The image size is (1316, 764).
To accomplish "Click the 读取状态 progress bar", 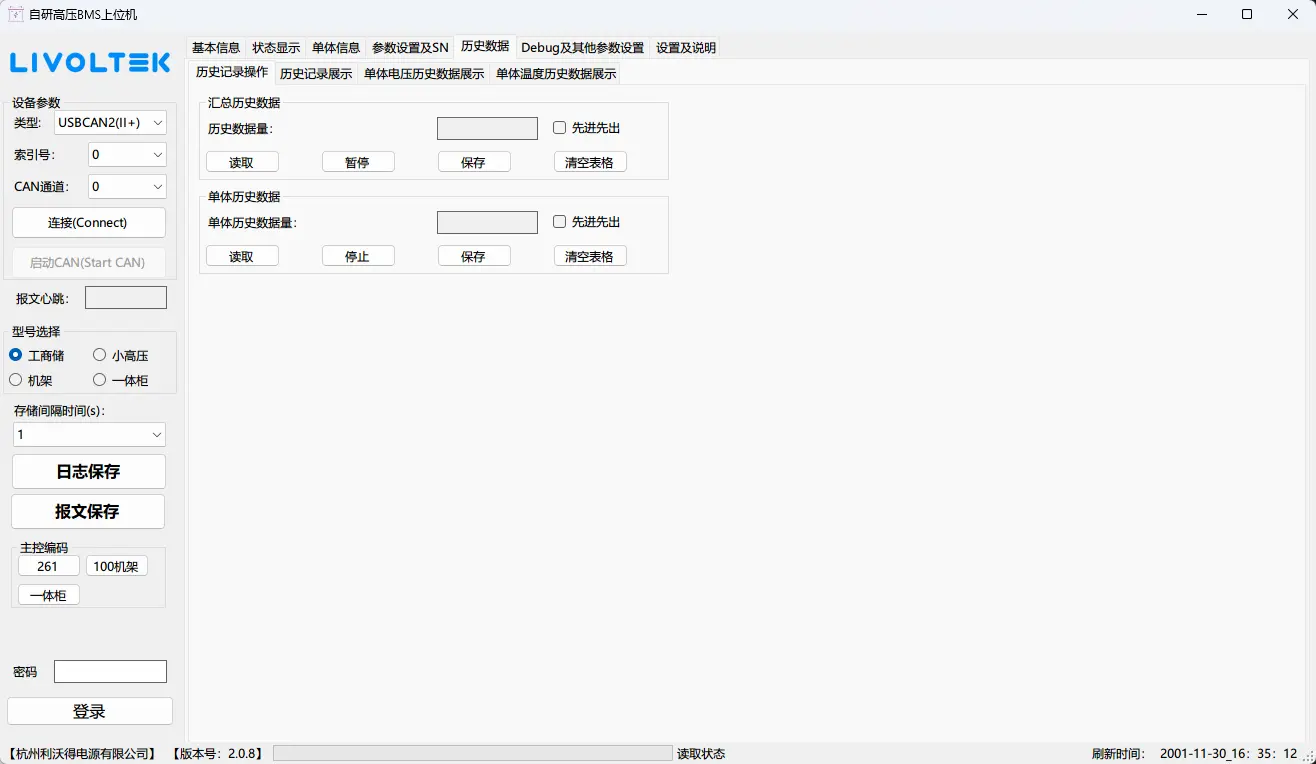I will pos(473,753).
